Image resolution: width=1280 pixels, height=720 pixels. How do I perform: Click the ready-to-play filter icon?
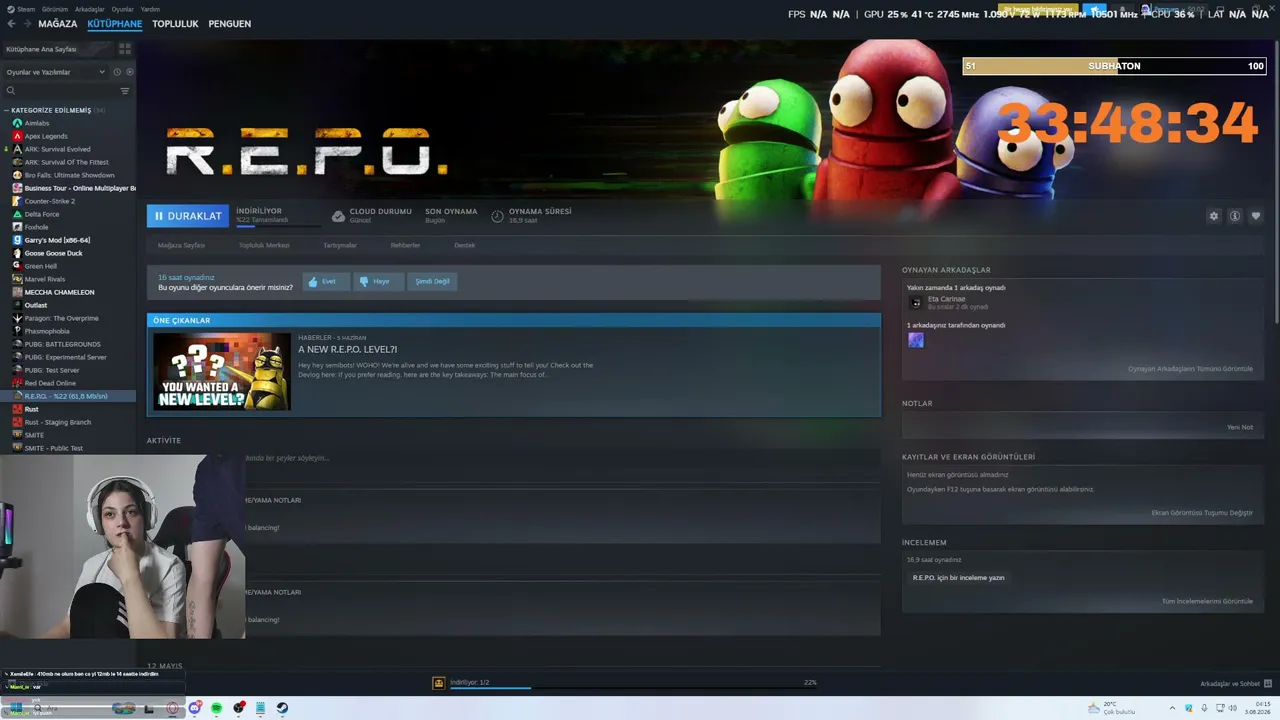click(x=130, y=72)
